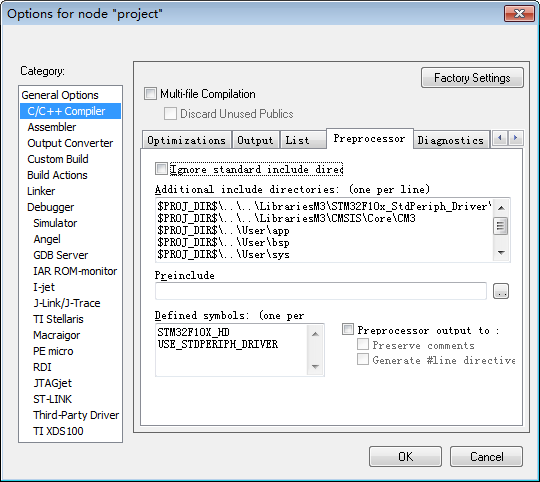540x482 pixels.
Task: Click scroll-down arrow of Defined symbols box
Action: click(x=315, y=367)
